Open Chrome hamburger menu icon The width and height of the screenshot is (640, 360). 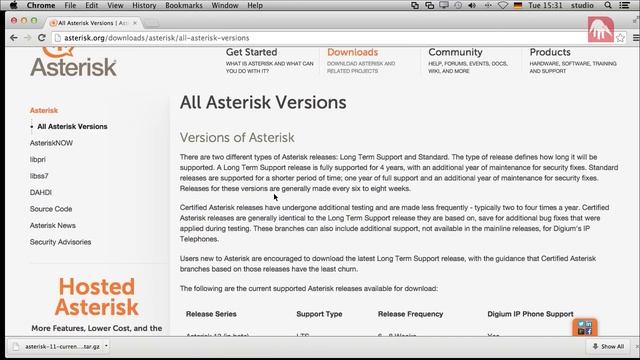pos(636,38)
